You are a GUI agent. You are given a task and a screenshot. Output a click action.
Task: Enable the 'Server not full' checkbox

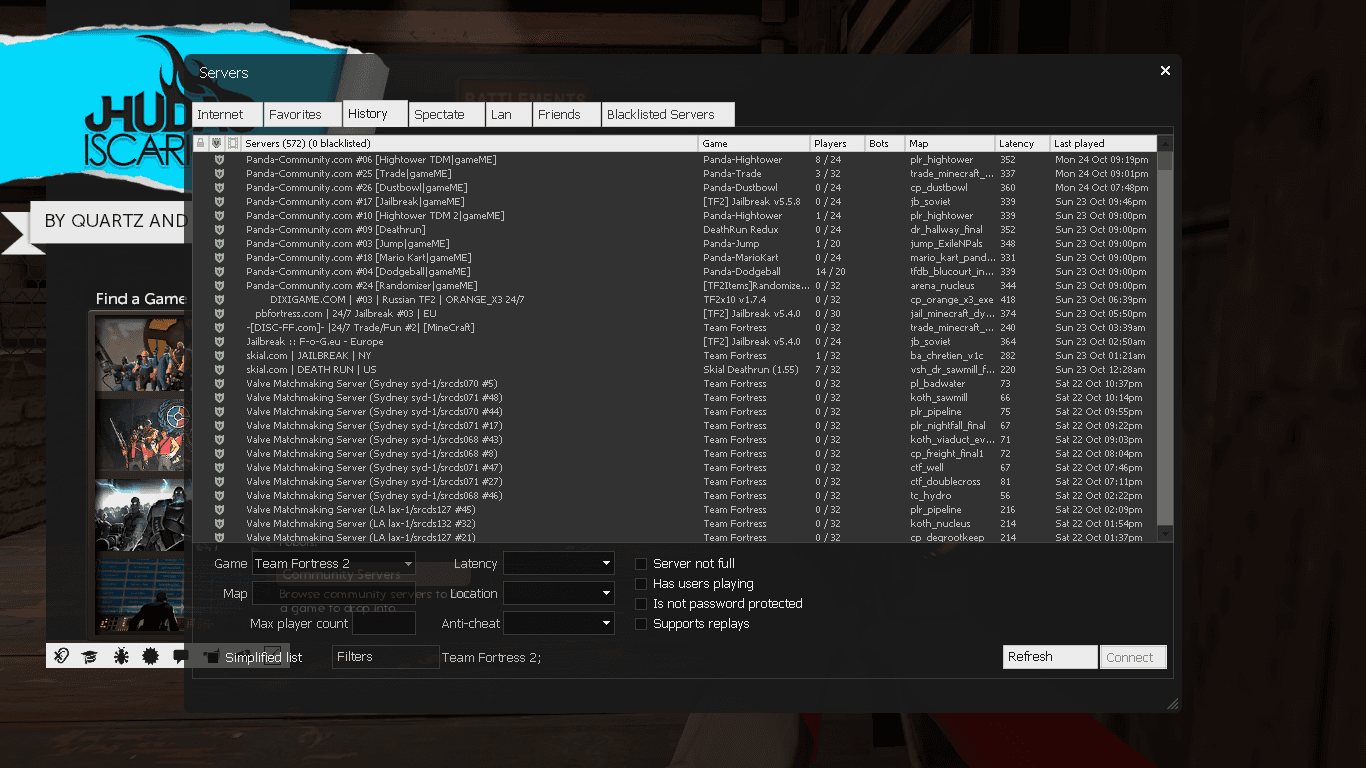642,564
